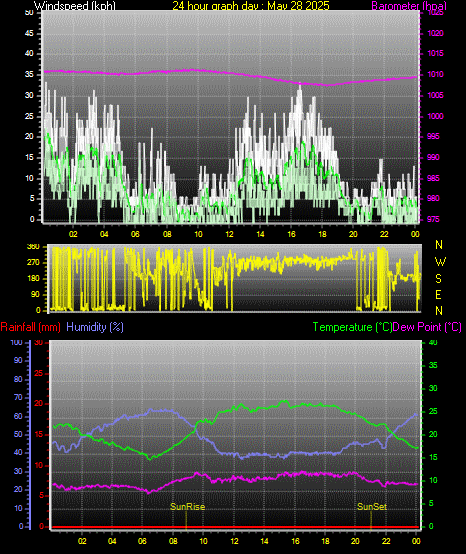The image size is (466, 554).
Task: Click the 1000 barometer axis value
Action: point(435,116)
